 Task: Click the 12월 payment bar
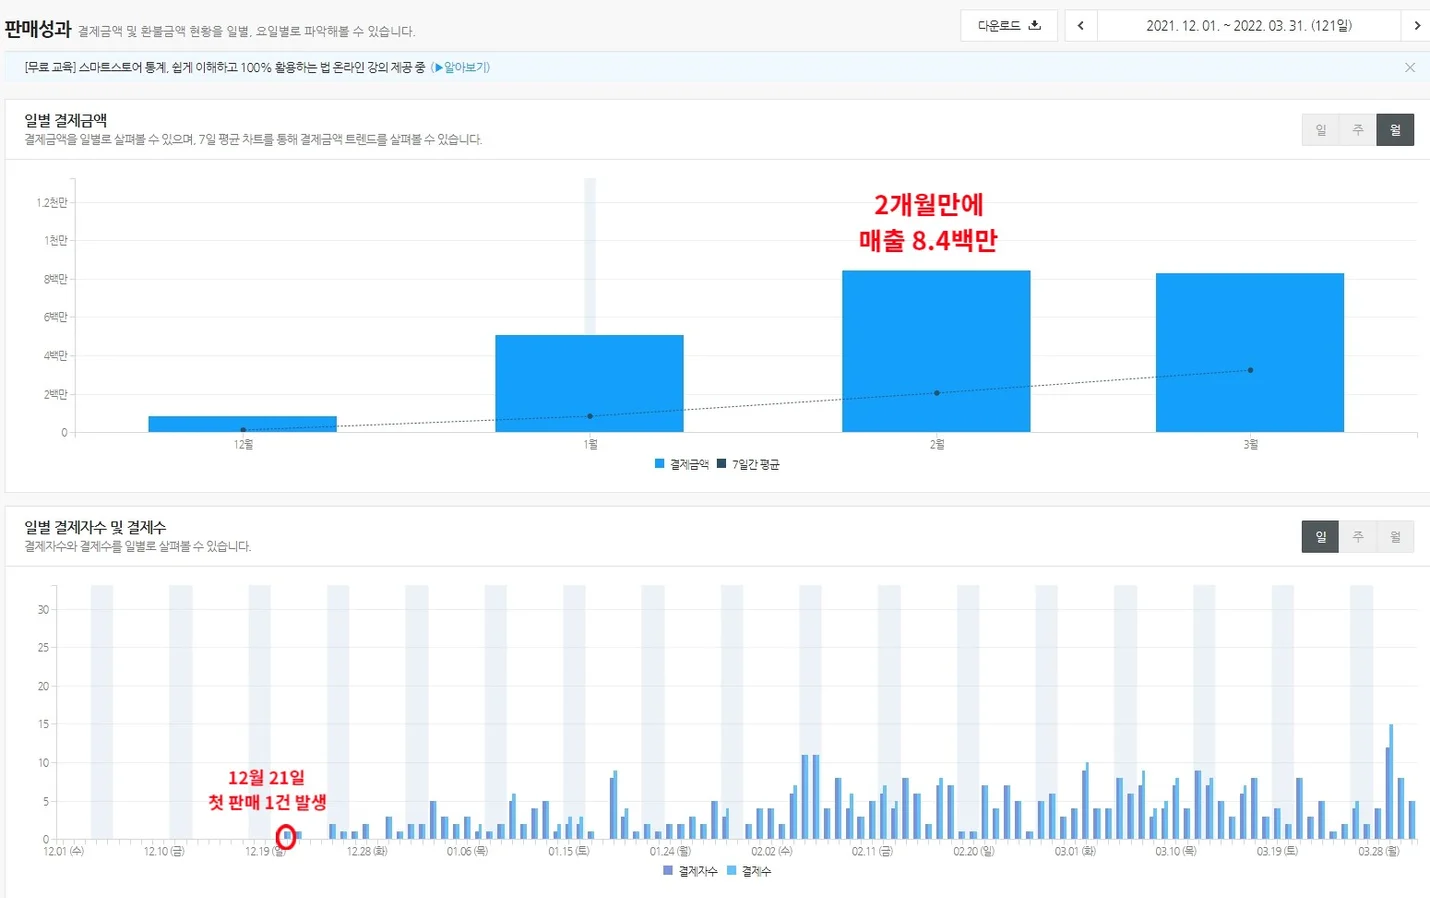(x=243, y=424)
